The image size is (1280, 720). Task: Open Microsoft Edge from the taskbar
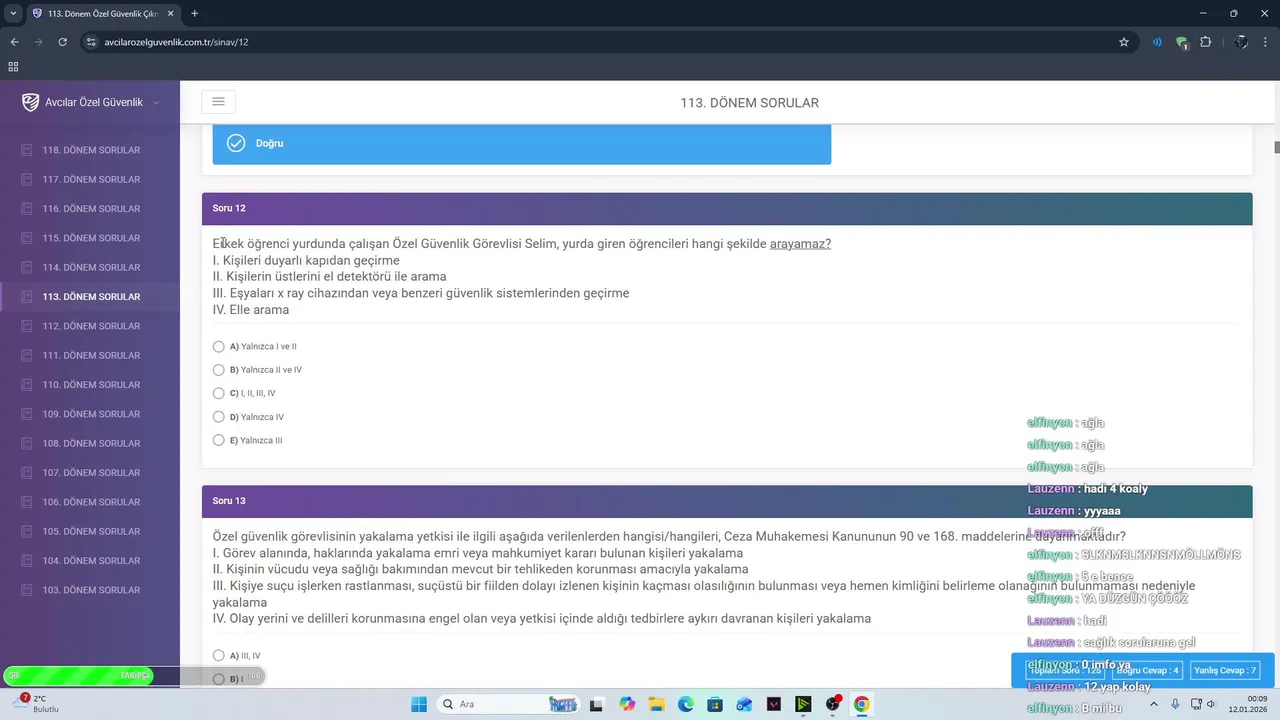686,704
